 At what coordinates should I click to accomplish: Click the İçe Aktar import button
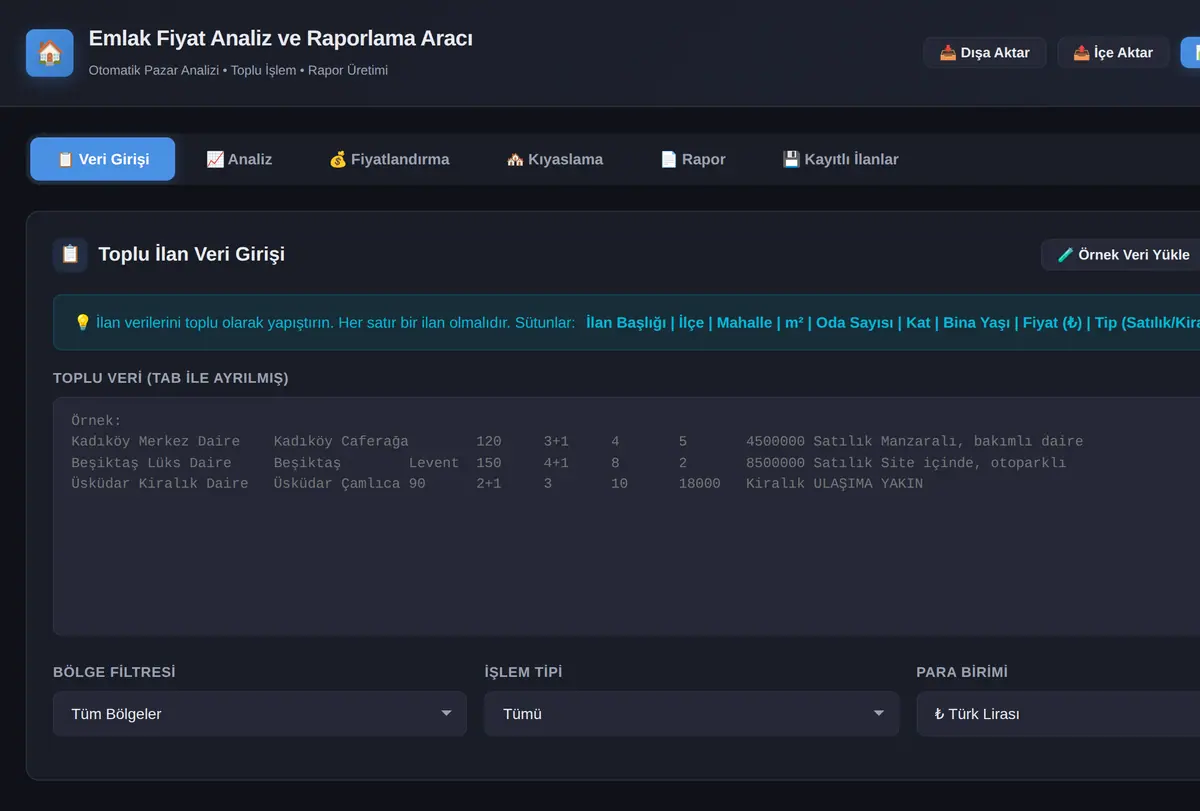1112,52
